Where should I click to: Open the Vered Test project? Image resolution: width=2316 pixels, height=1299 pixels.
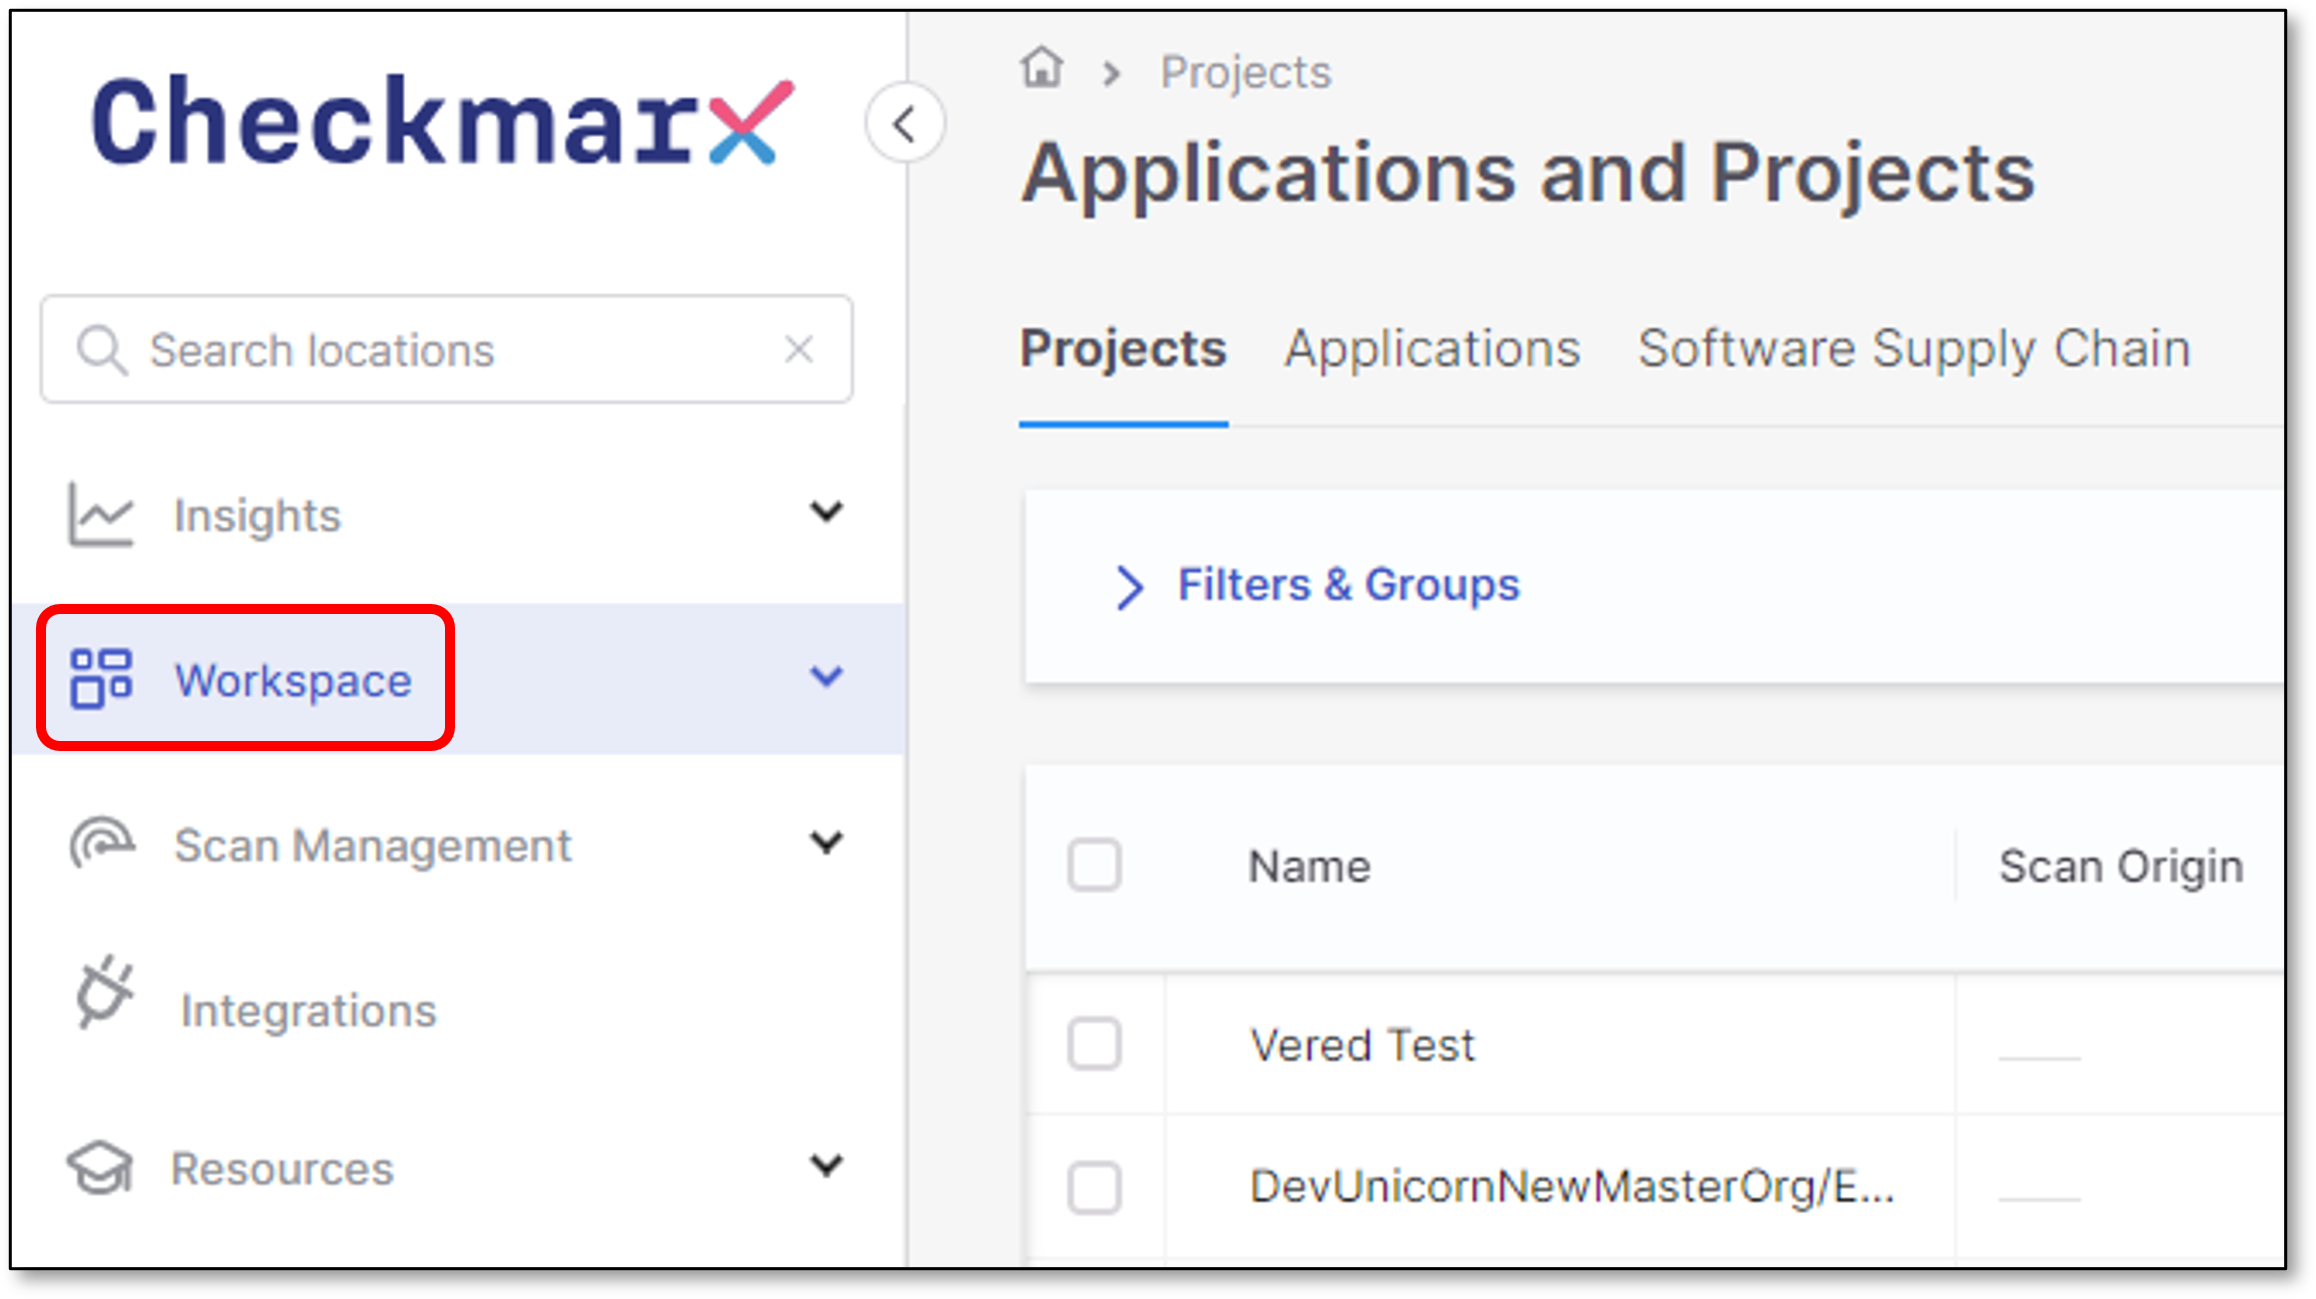click(1362, 1045)
